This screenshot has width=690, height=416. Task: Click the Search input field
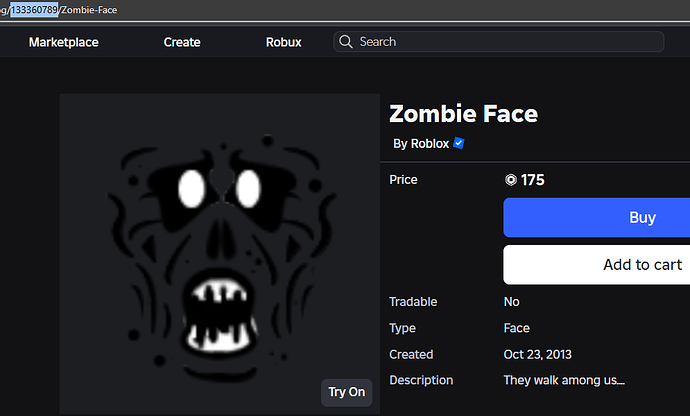click(x=499, y=42)
